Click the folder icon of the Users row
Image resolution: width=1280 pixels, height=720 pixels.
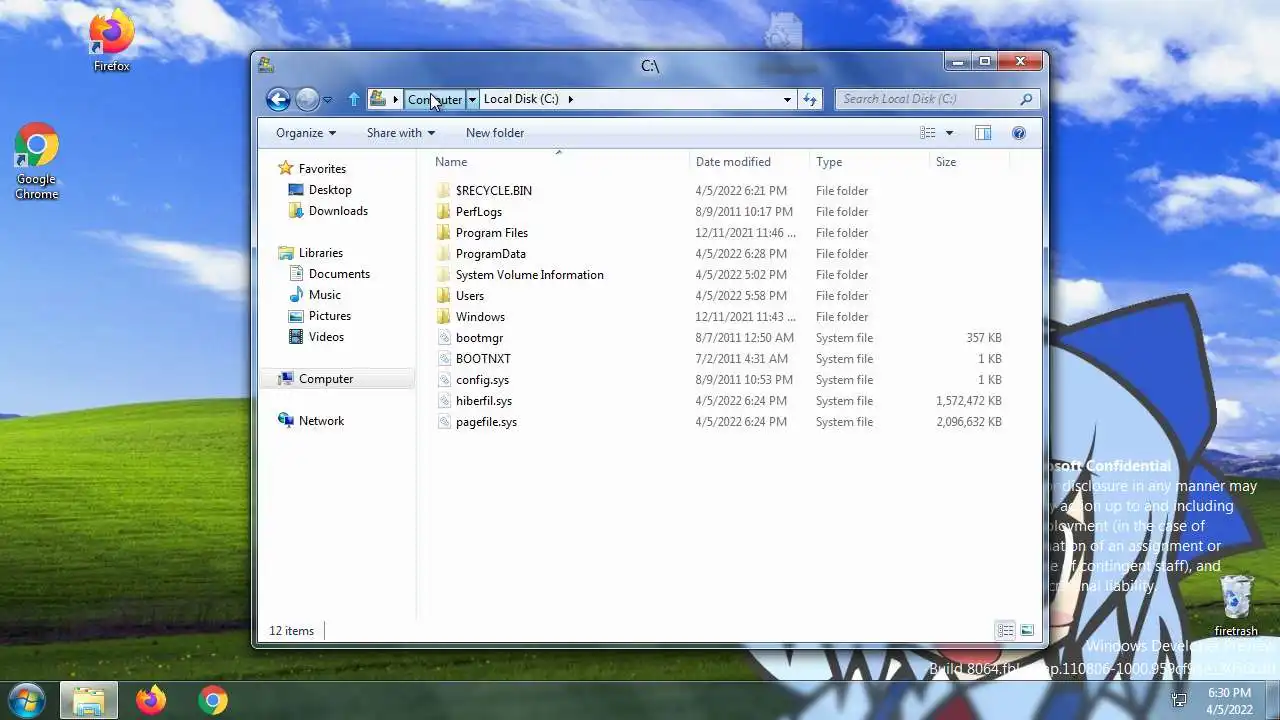click(444, 296)
